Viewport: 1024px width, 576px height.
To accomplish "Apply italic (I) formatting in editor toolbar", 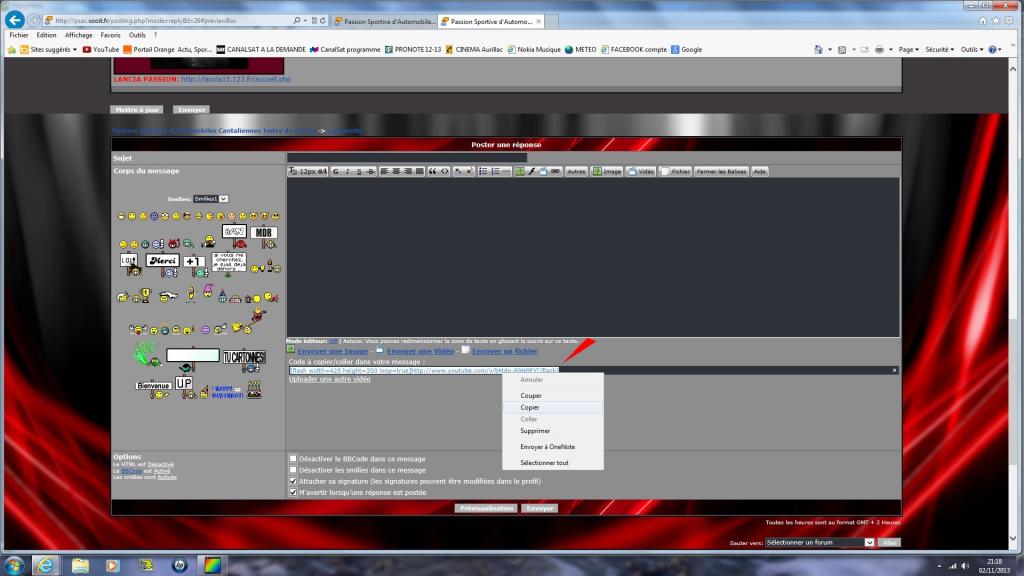I will pyautogui.click(x=347, y=171).
